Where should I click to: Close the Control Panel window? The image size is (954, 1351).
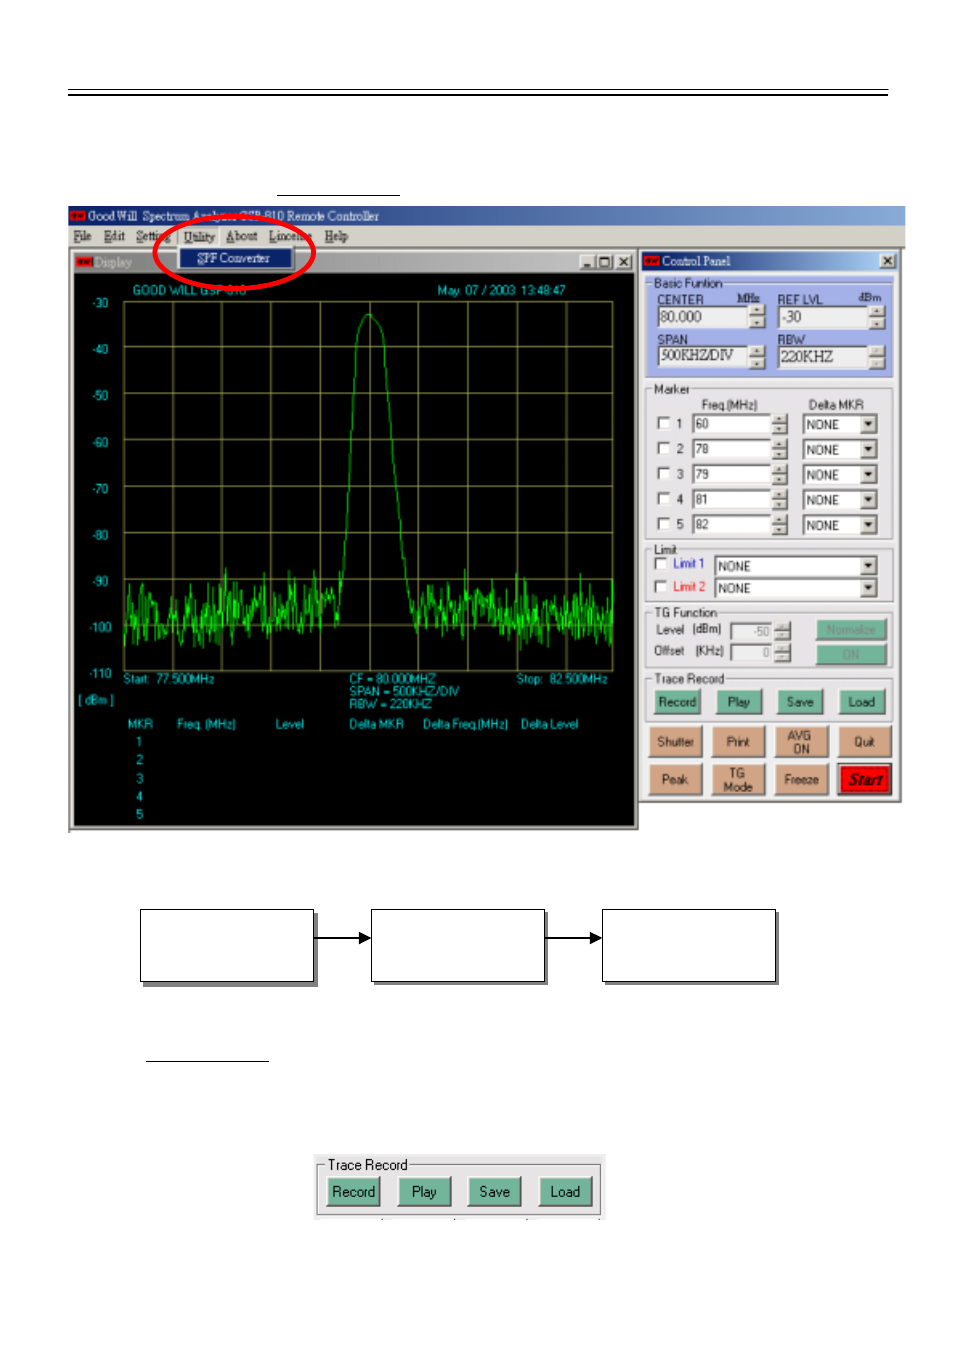[x=887, y=261]
